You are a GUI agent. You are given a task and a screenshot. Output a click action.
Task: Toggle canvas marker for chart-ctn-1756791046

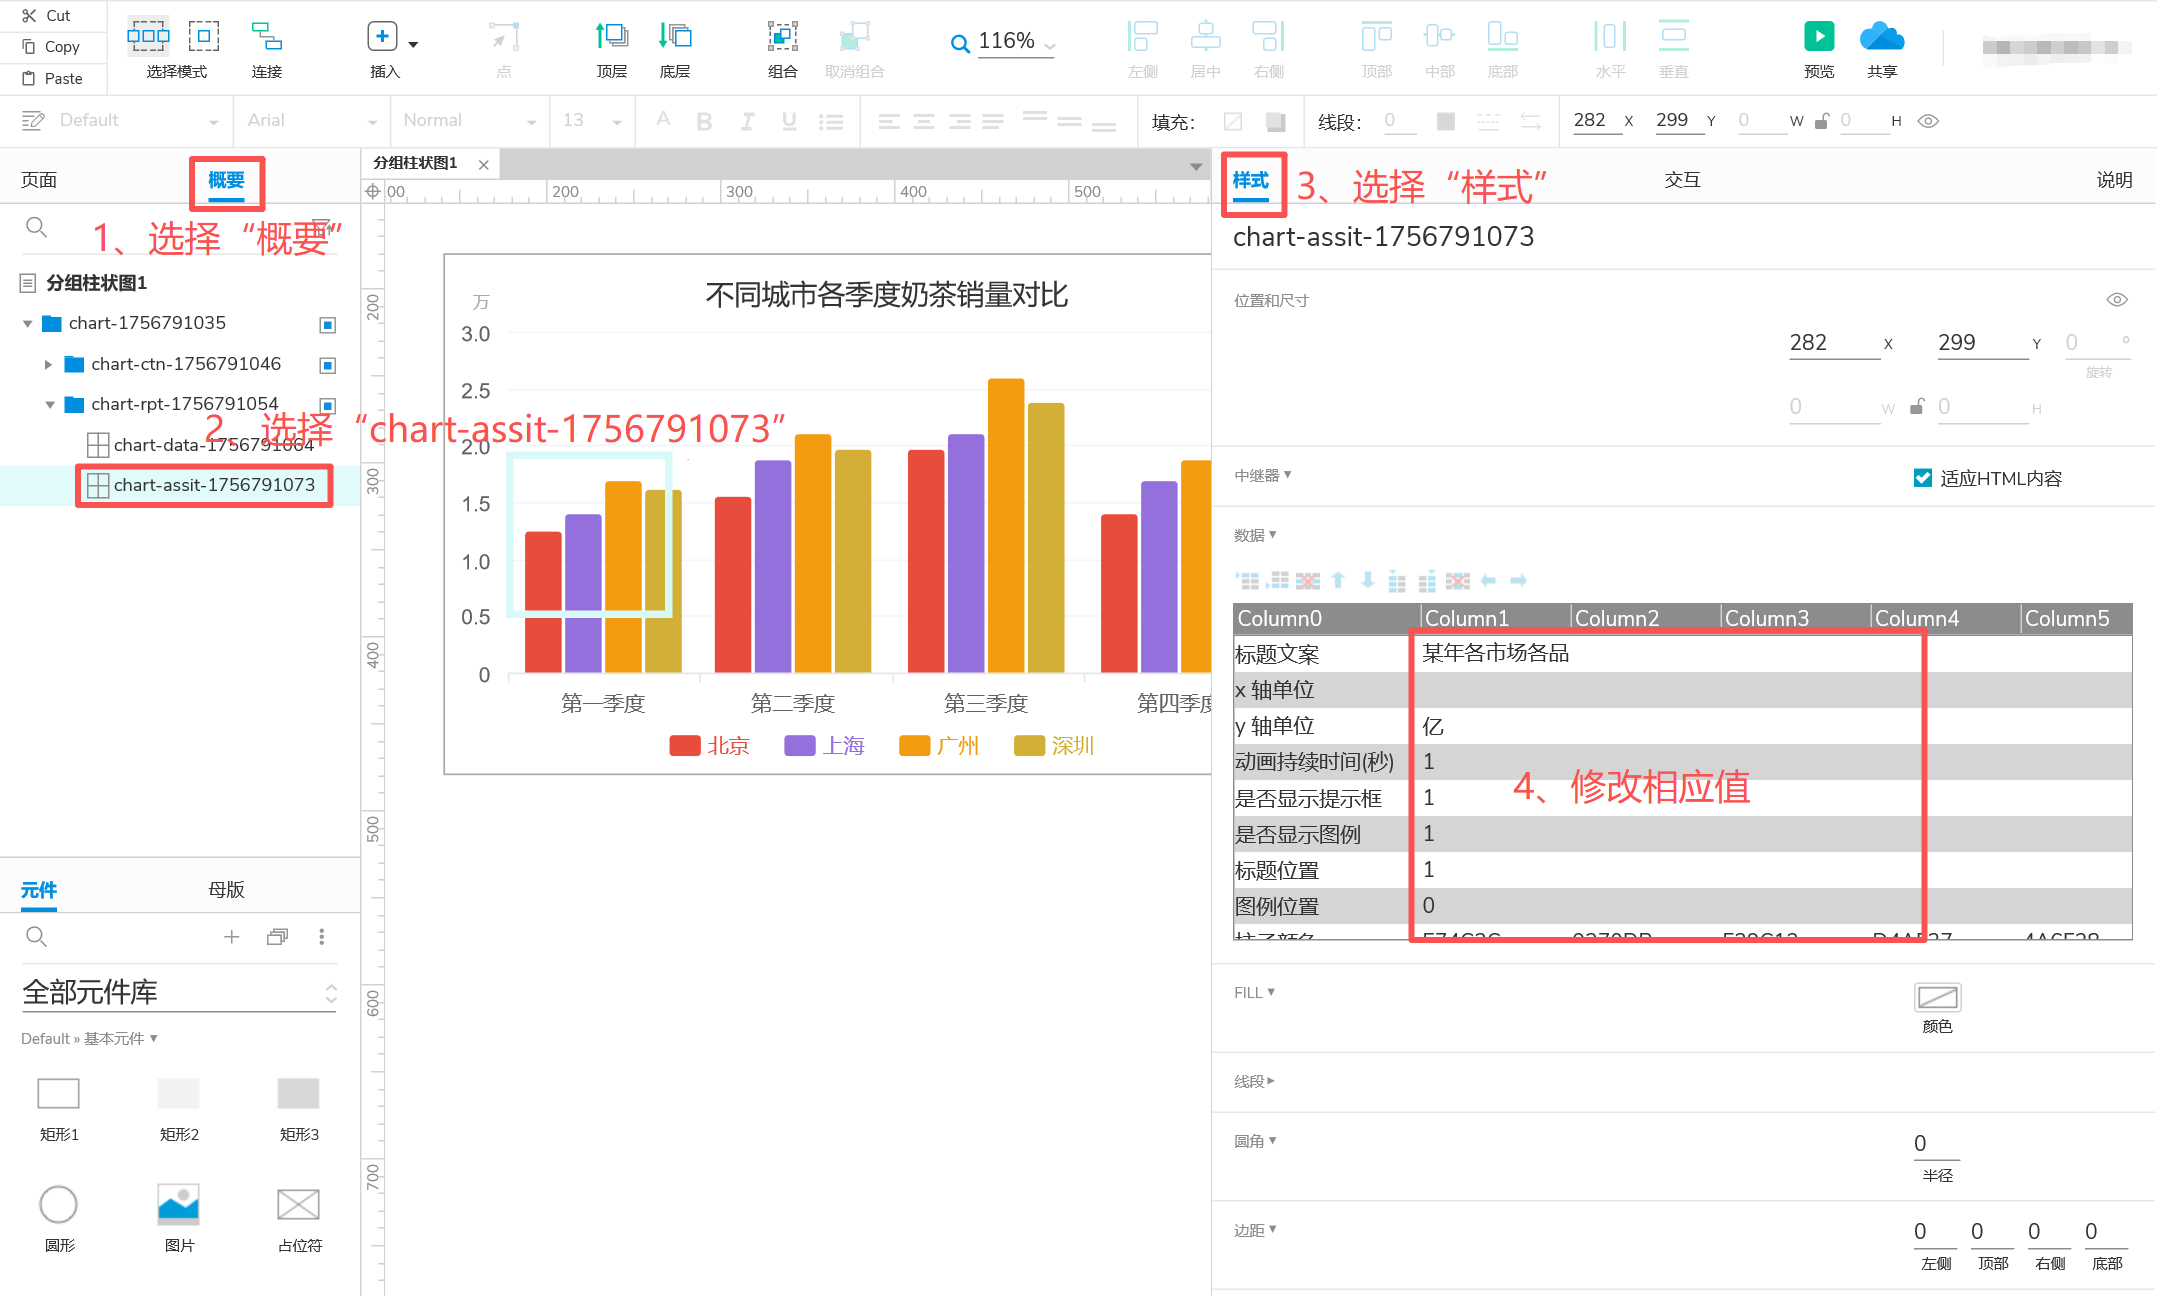click(327, 365)
